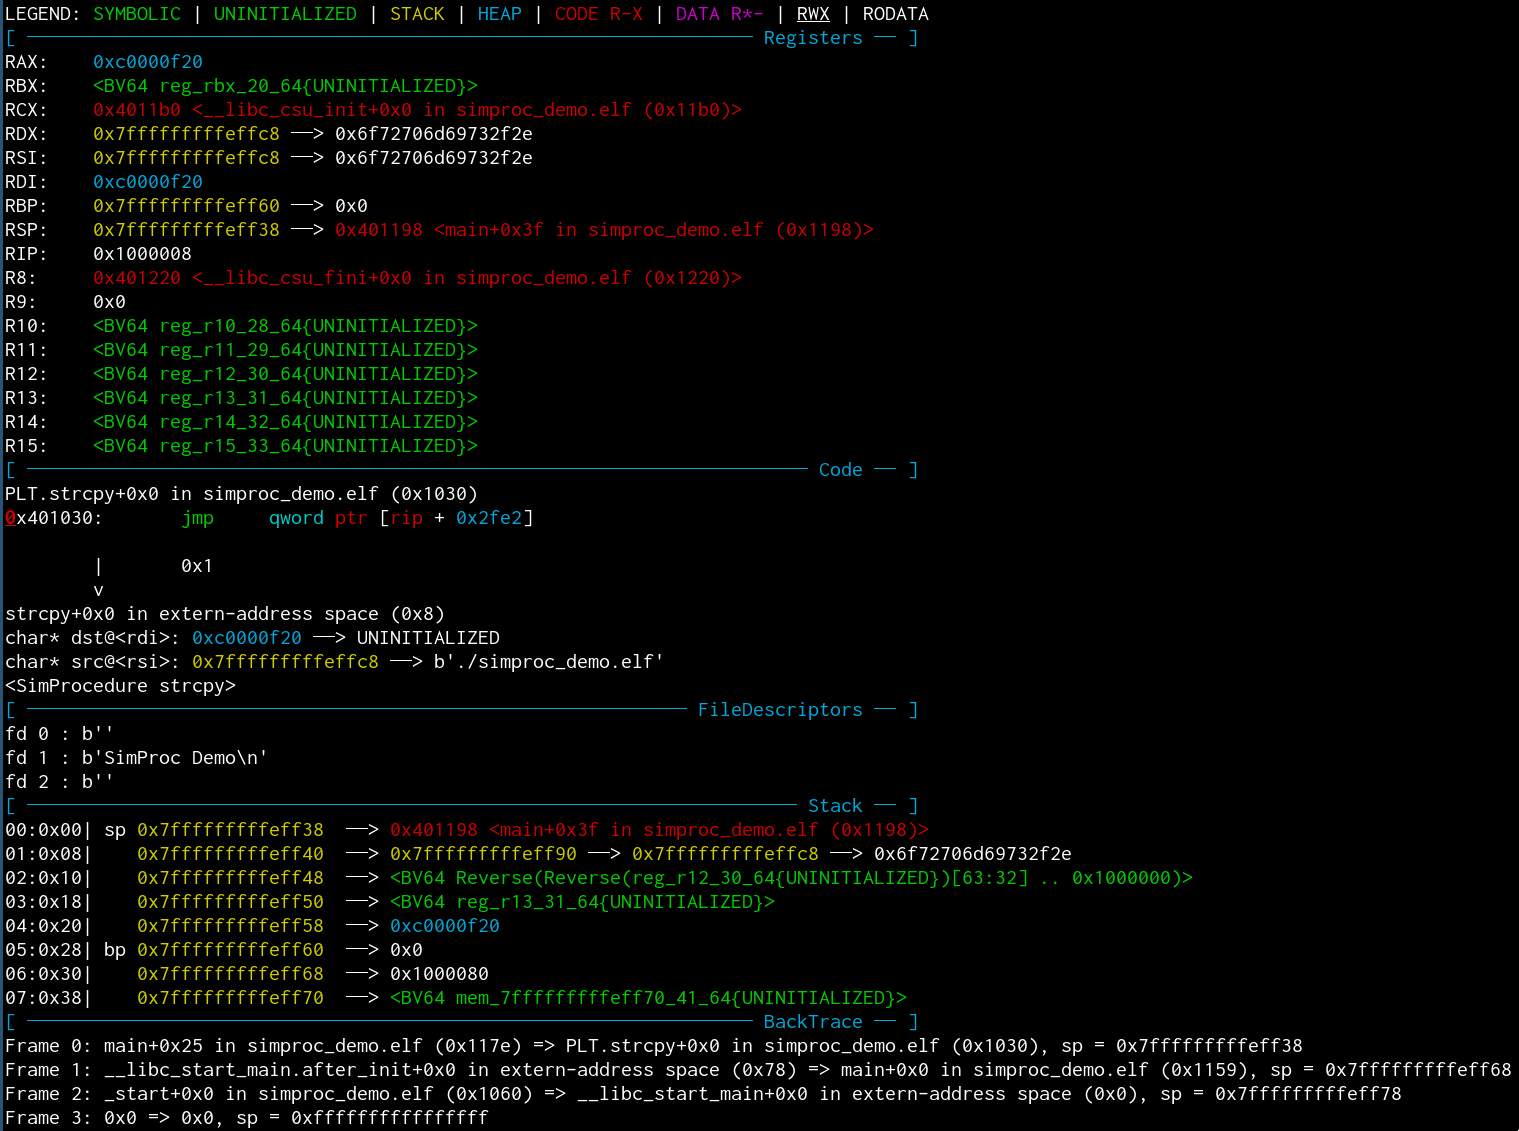Click backtrace Frame 0 line
This screenshot has height=1131, width=1519.
coord(654,1046)
